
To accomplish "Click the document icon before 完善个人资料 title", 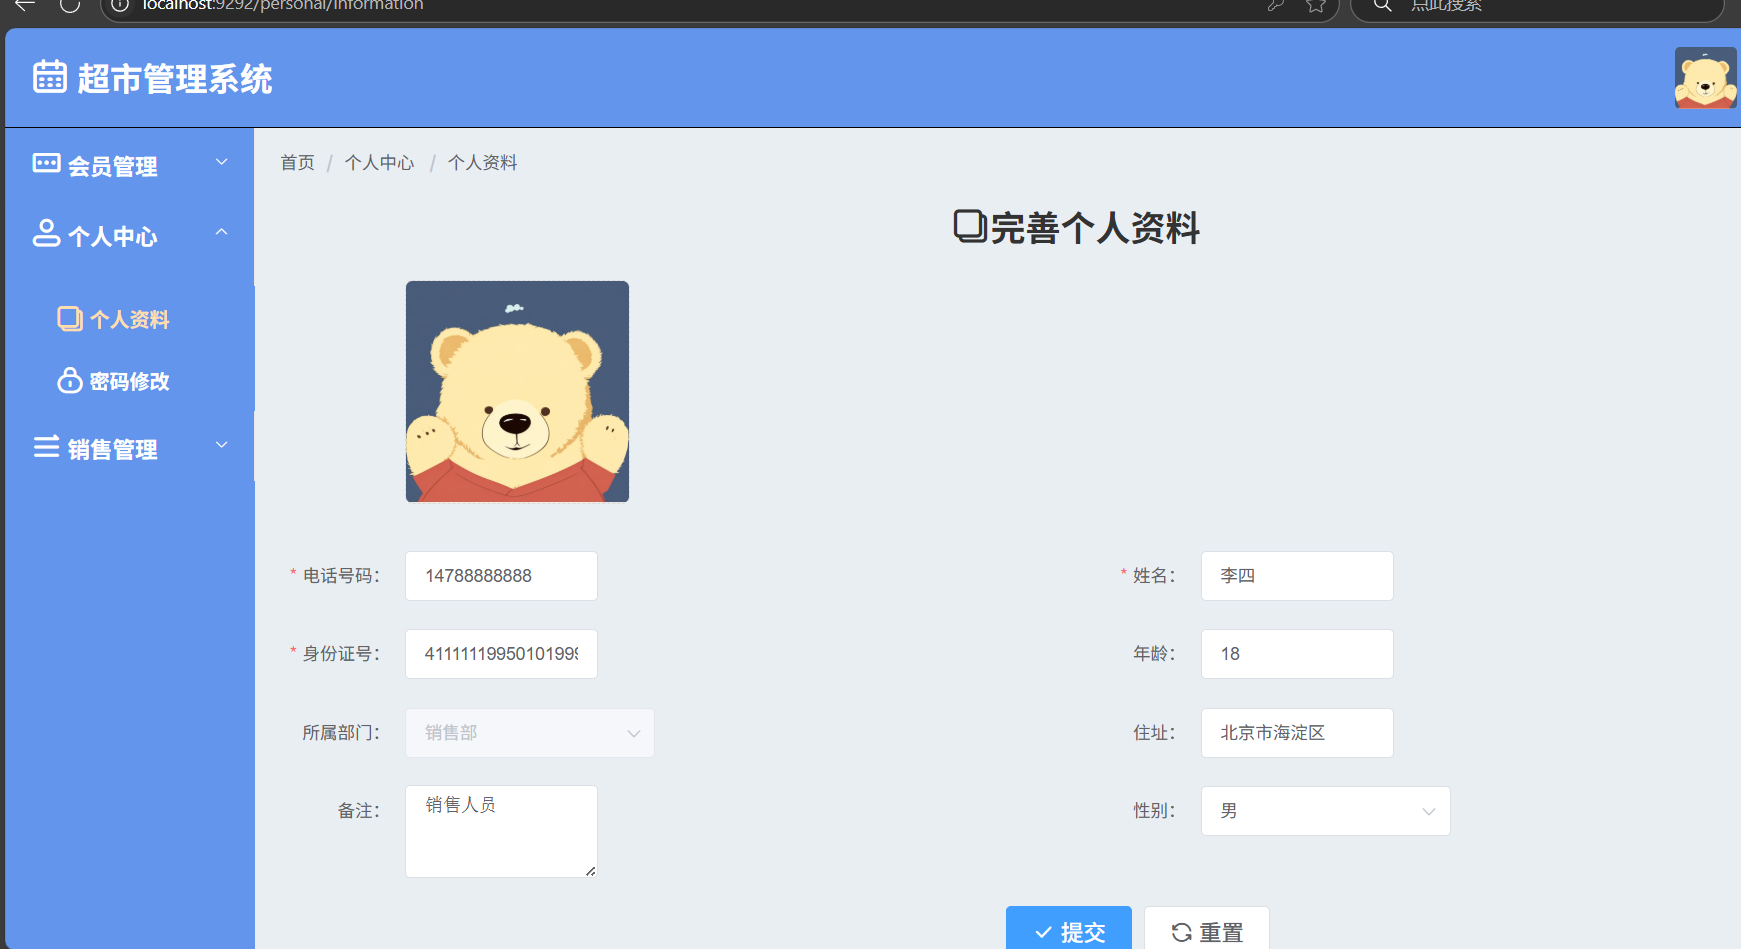I will [970, 226].
